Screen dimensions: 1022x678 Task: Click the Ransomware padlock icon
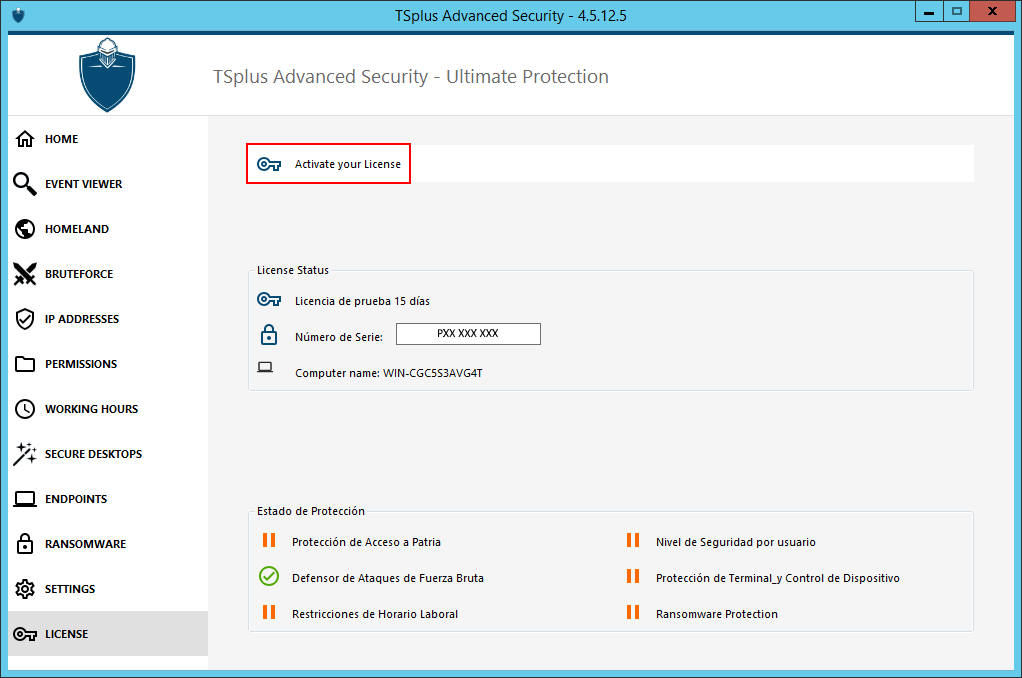[x=25, y=544]
